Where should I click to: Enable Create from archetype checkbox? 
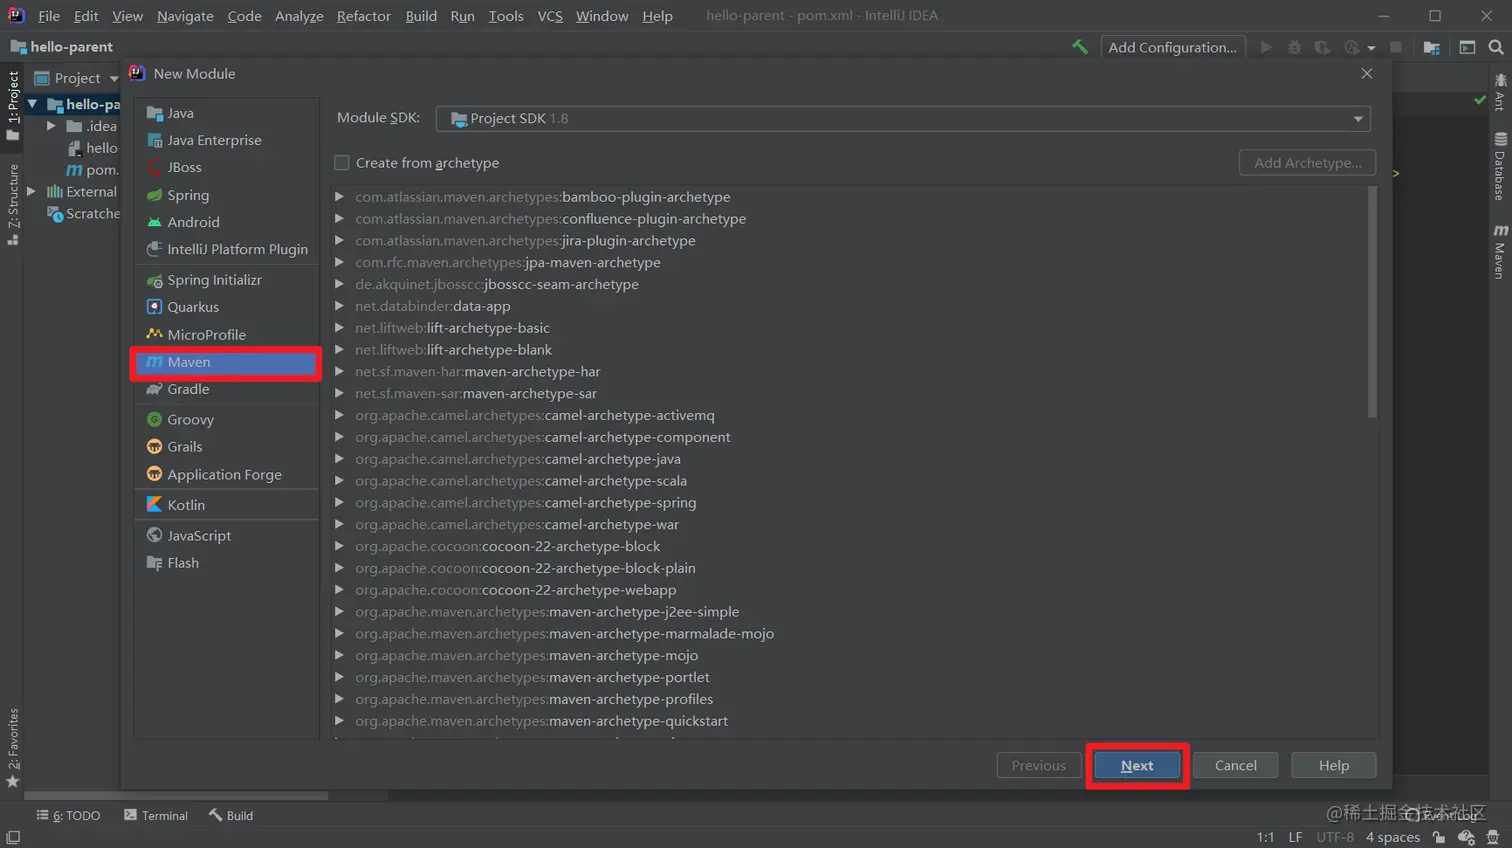tap(342, 162)
